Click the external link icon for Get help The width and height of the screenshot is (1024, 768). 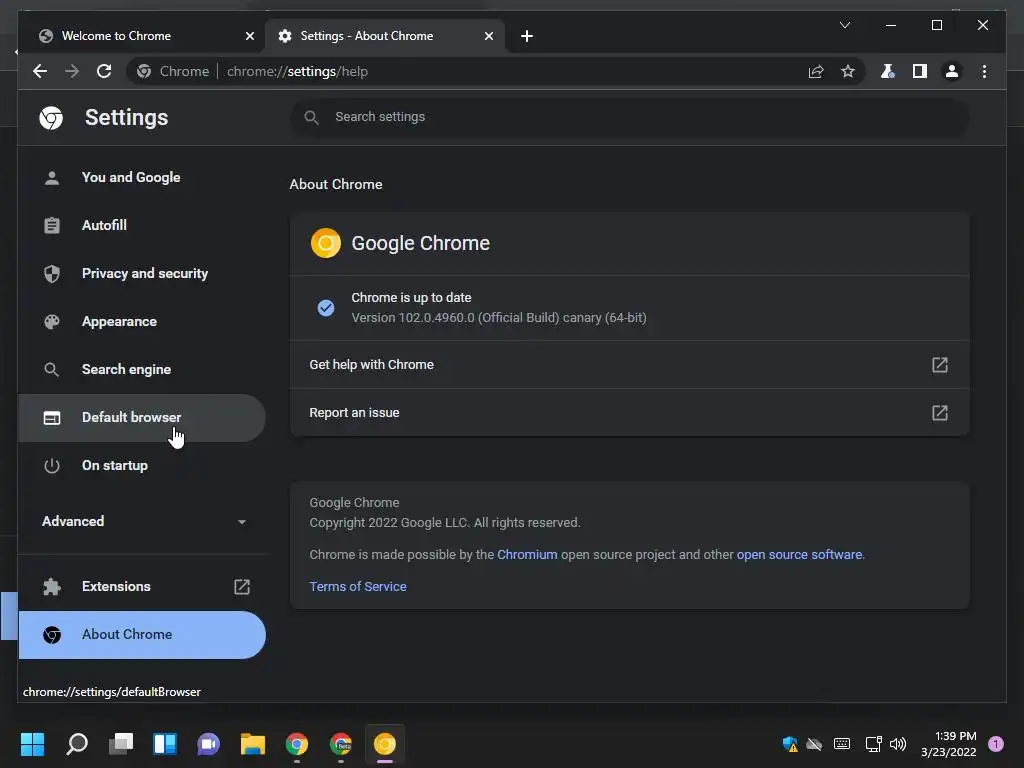(939, 364)
